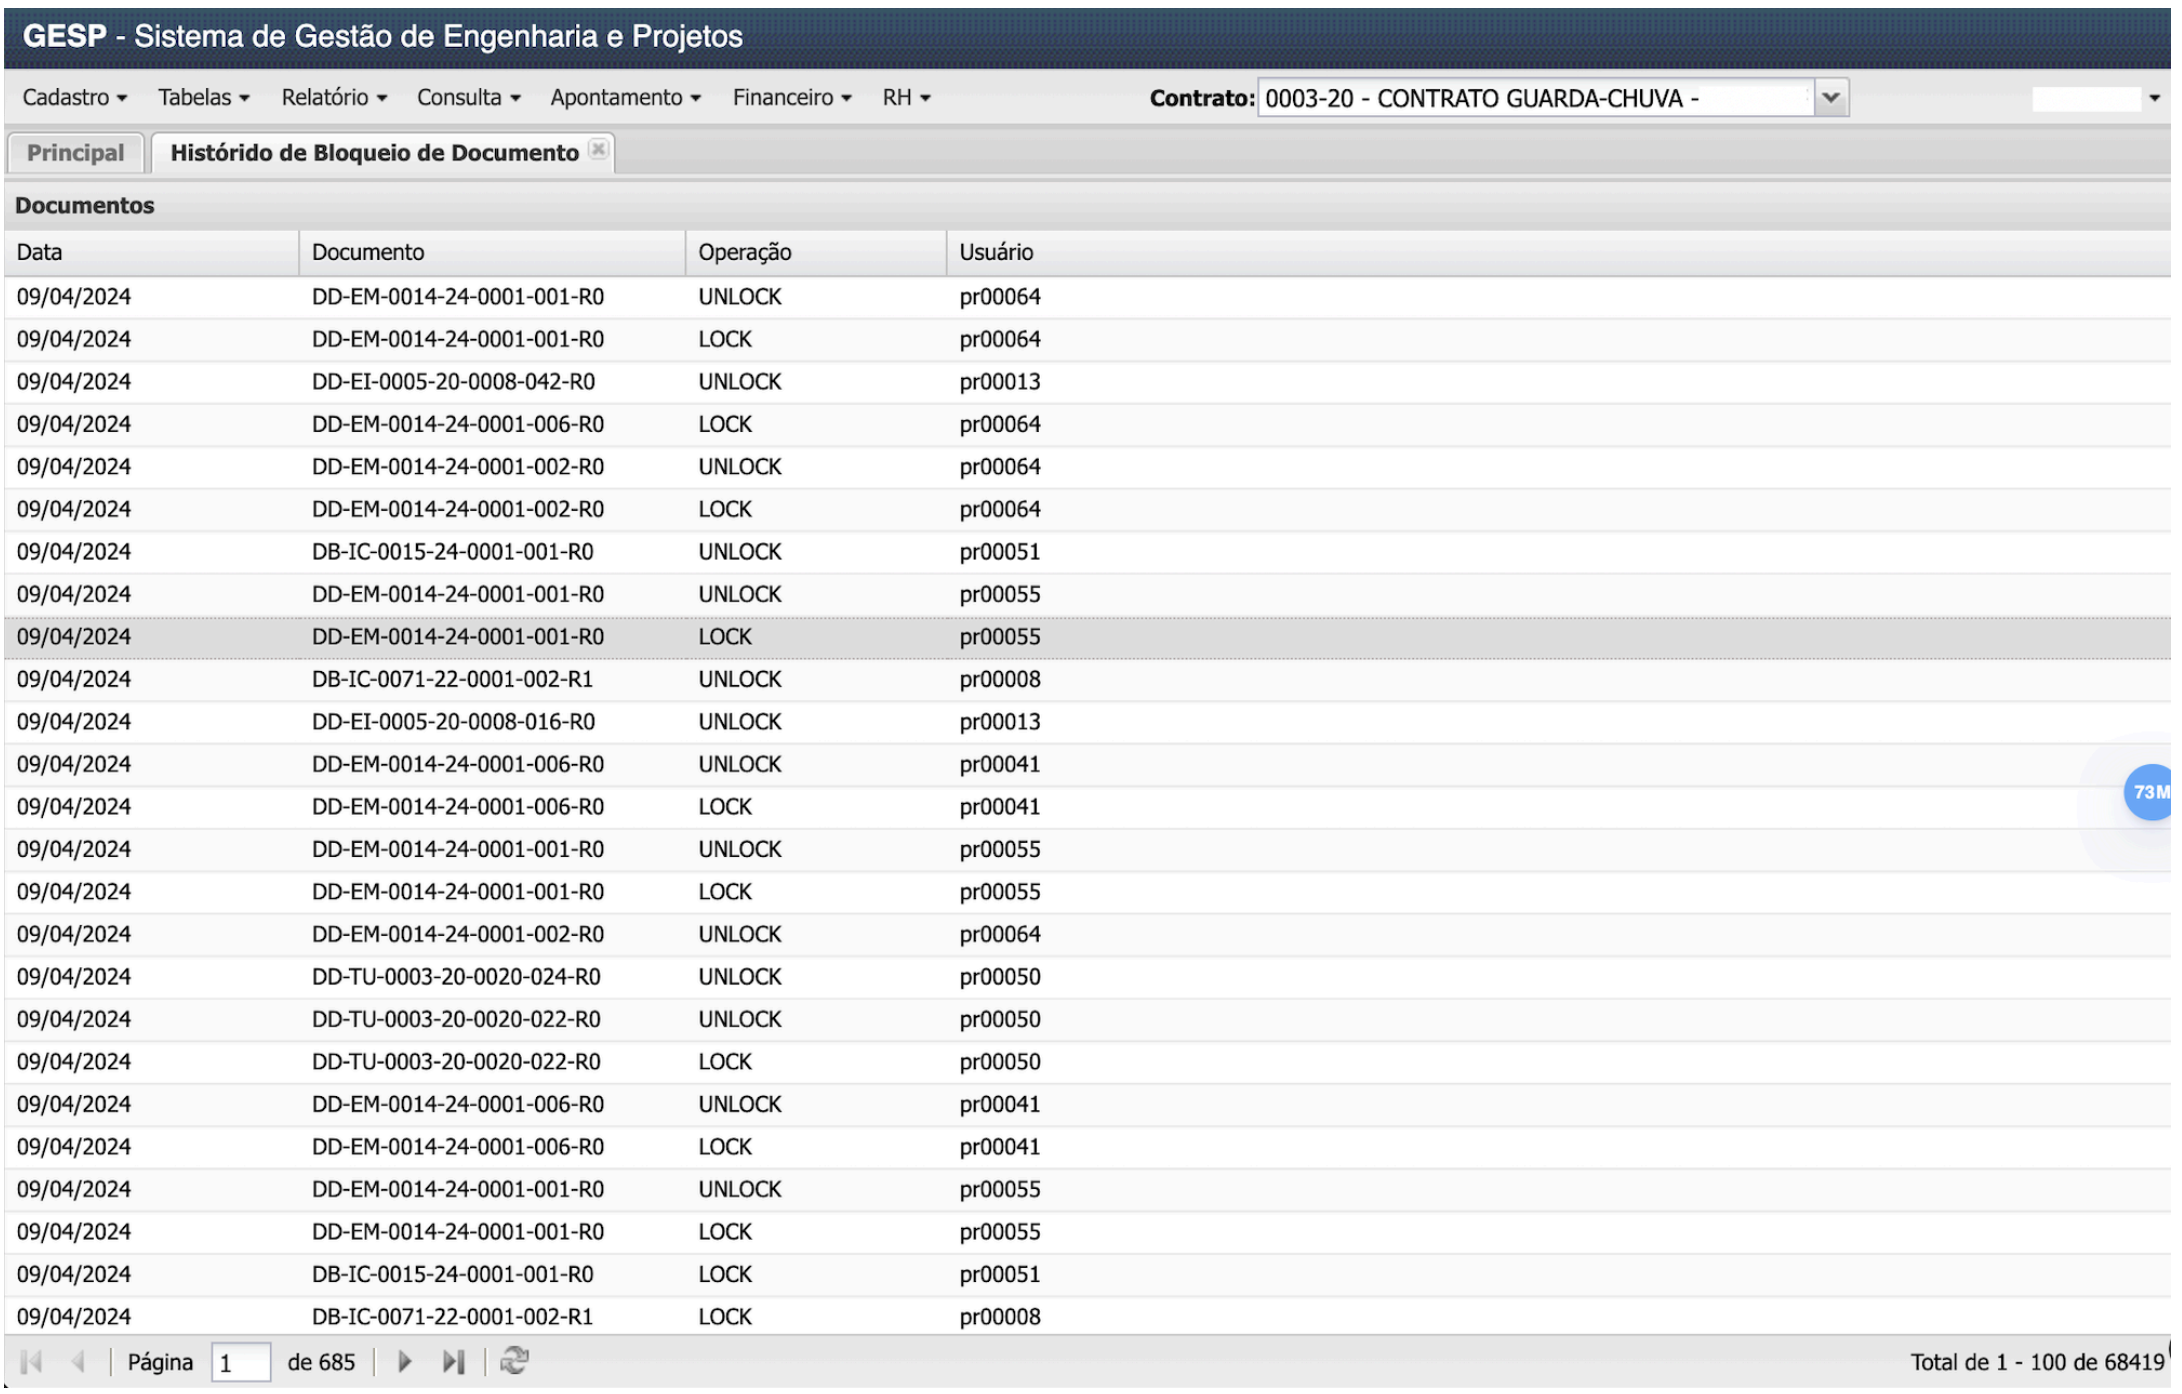The image size is (2182, 1394).
Task: Close the Histórido de Bloqueio tab
Action: [598, 150]
